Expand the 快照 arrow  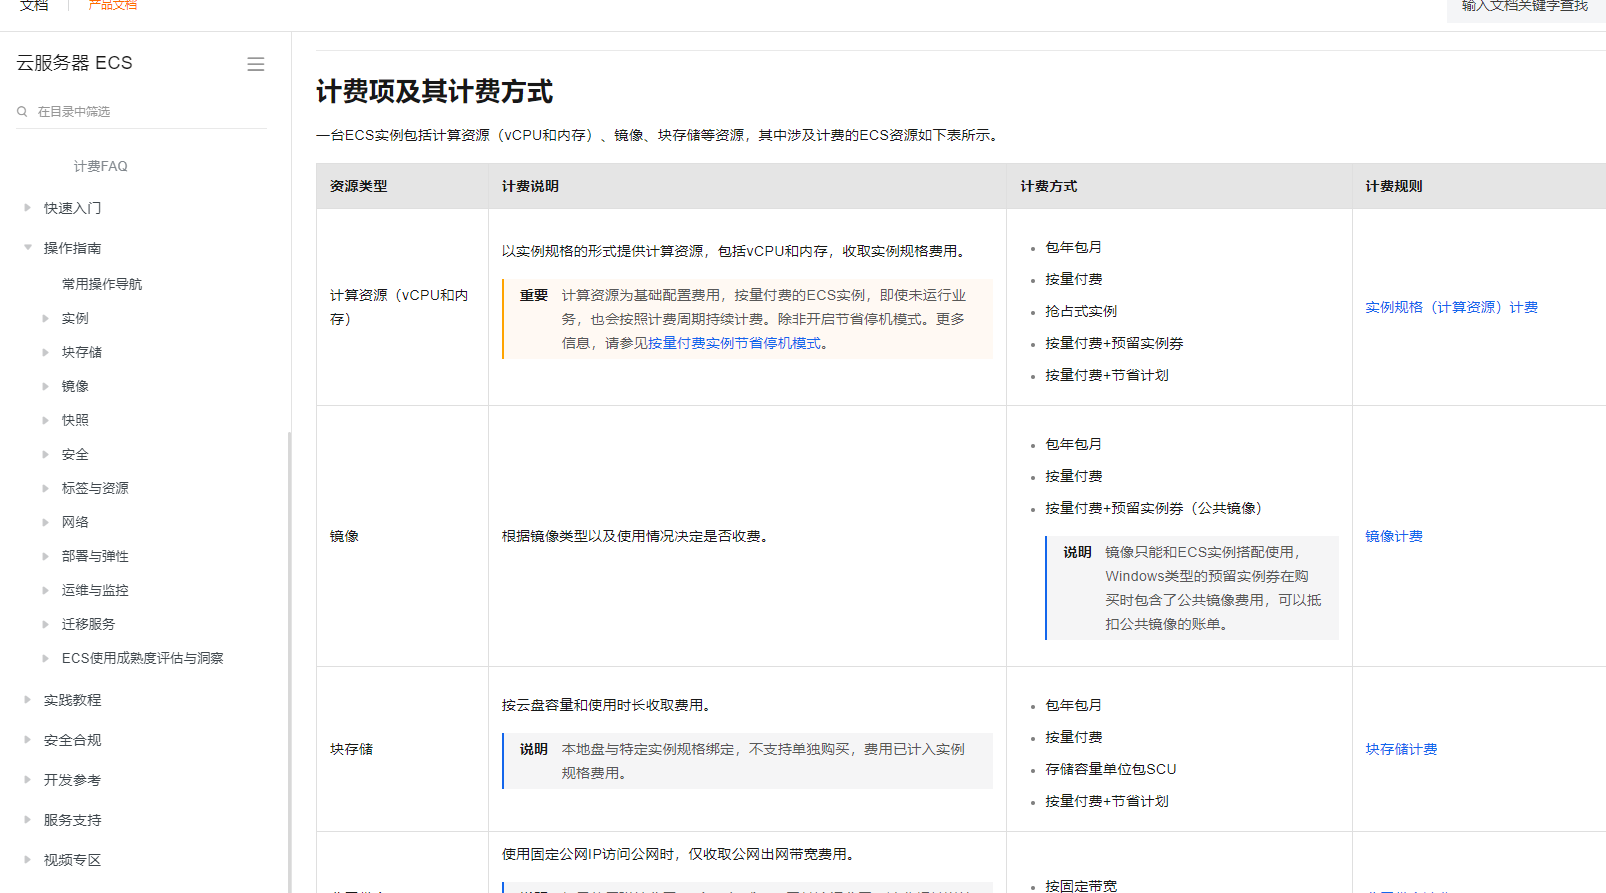[45, 420]
